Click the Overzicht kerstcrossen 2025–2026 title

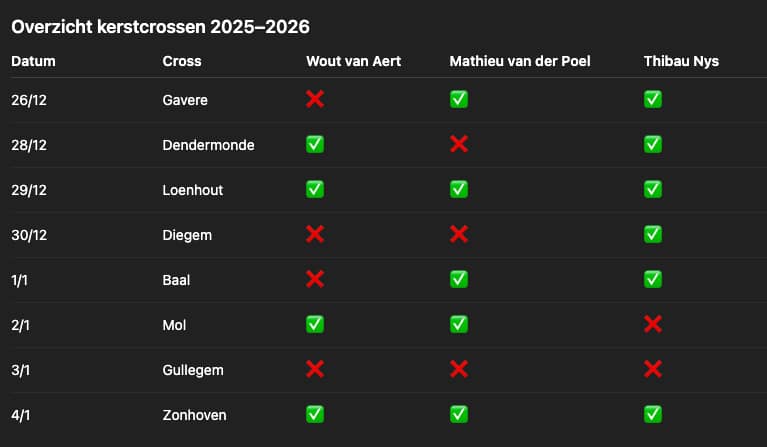(167, 27)
